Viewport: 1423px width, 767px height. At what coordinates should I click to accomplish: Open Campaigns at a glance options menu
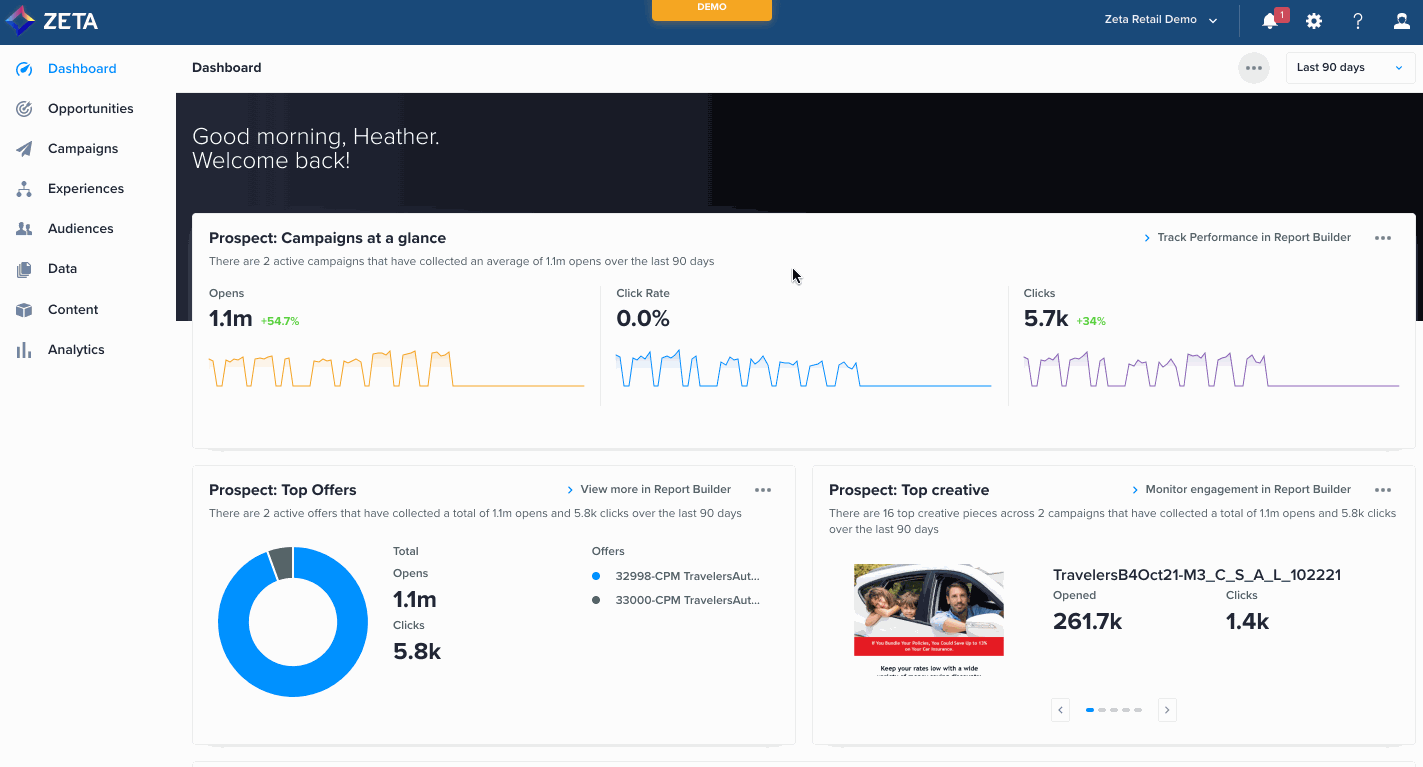(1383, 238)
